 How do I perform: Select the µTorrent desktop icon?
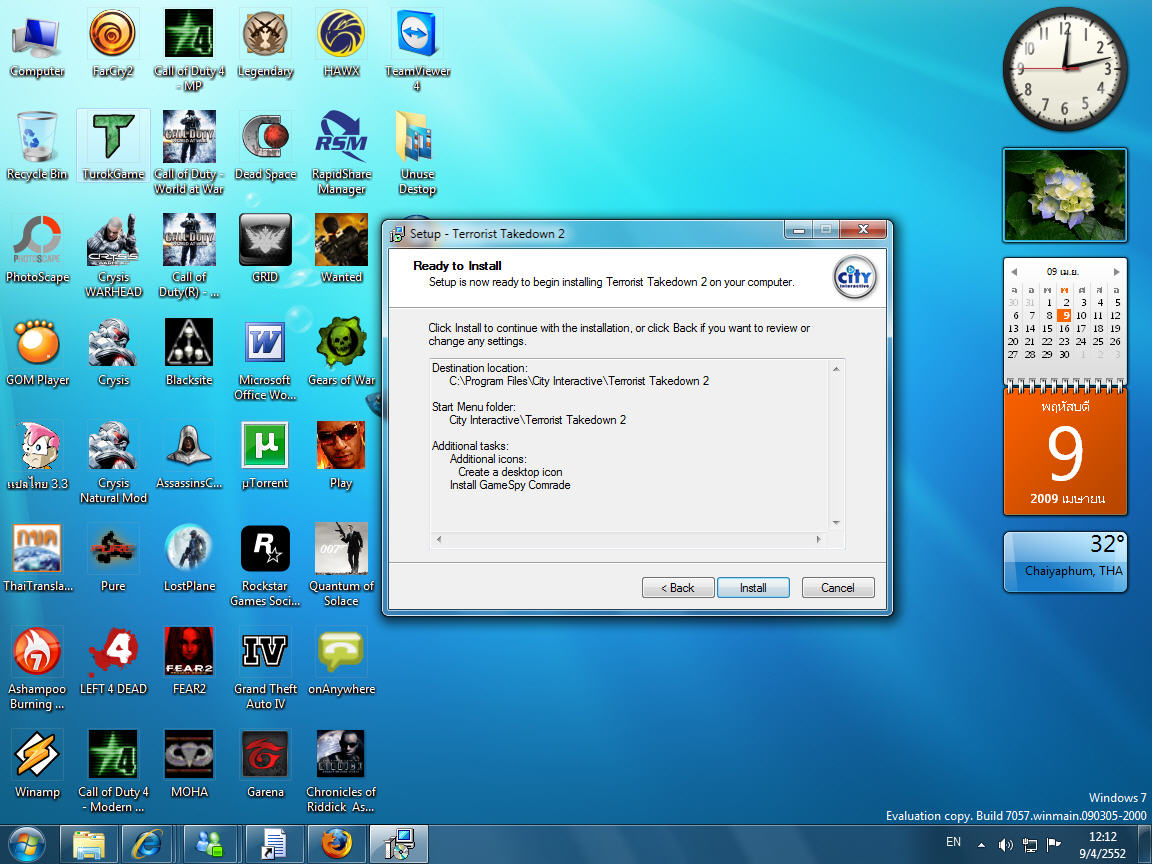265,456
